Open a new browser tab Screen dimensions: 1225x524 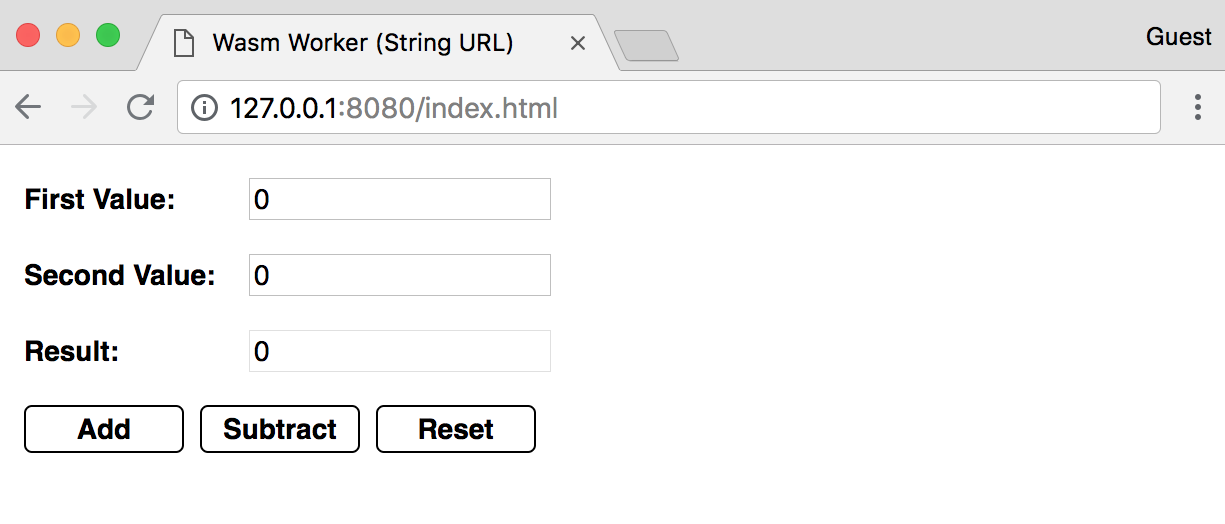646,45
